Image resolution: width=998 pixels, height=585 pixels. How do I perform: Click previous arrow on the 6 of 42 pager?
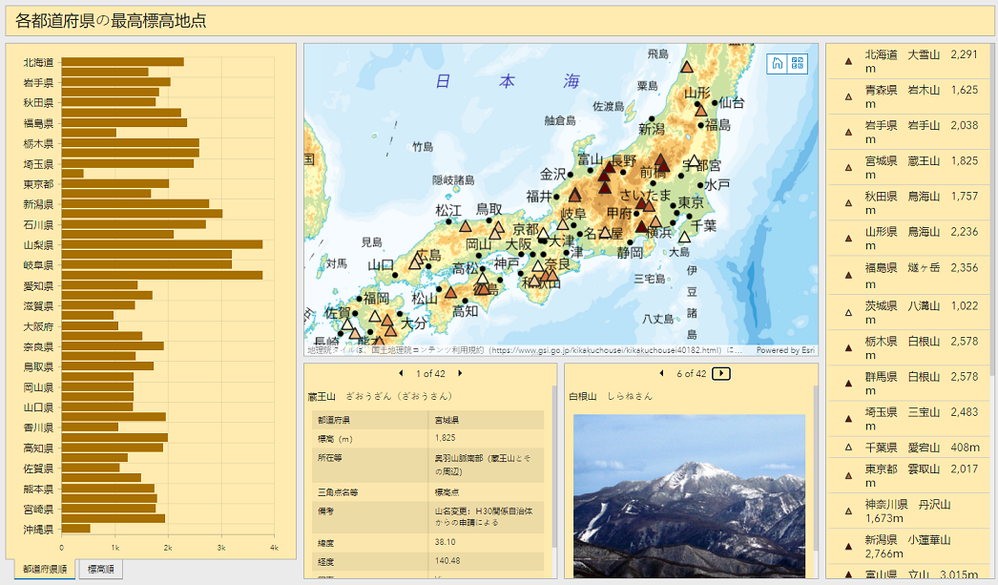pos(660,372)
